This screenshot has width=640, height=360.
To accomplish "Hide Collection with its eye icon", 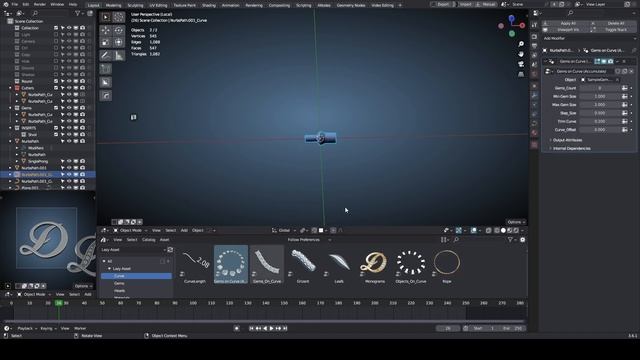I will pyautogui.click(x=69, y=28).
